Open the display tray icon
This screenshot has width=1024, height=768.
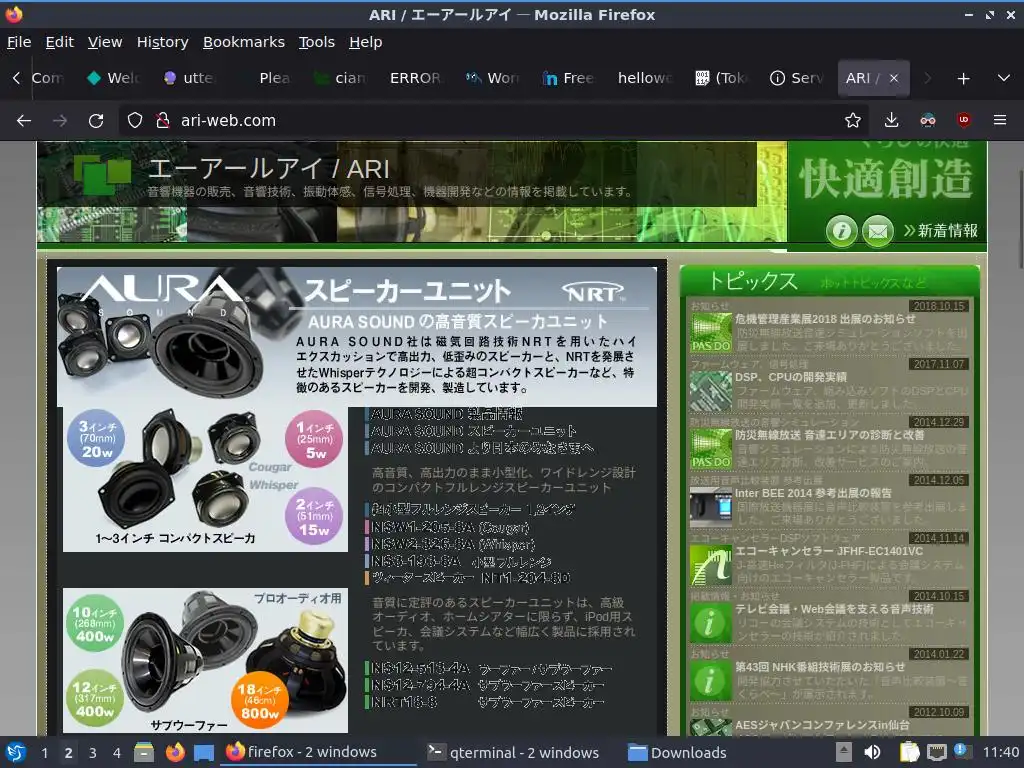(x=936, y=752)
